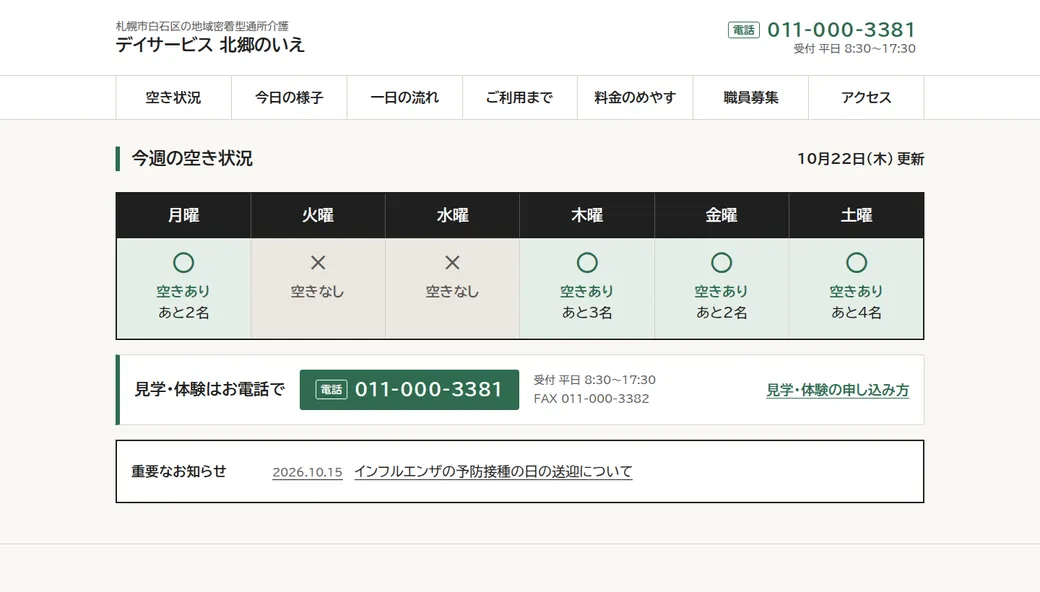Click the FAX 011-000-3382 text

(x=592, y=398)
